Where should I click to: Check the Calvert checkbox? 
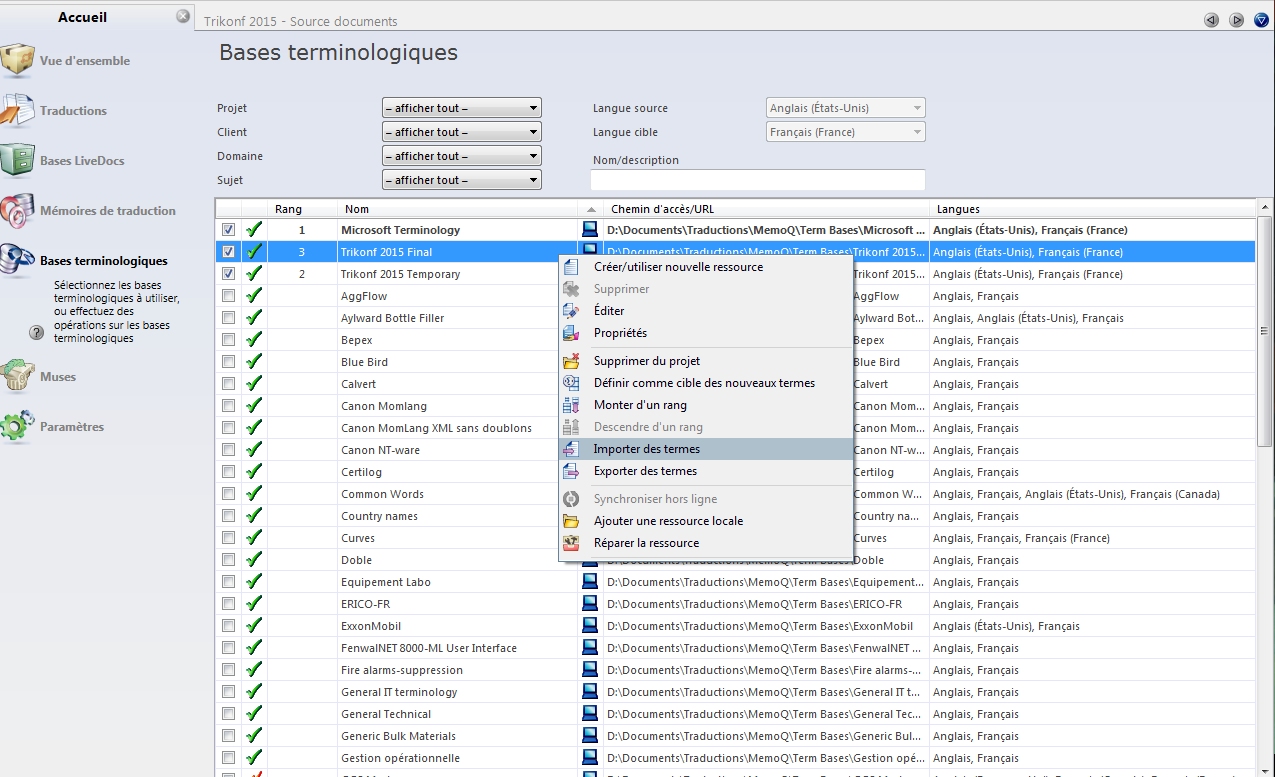[228, 384]
